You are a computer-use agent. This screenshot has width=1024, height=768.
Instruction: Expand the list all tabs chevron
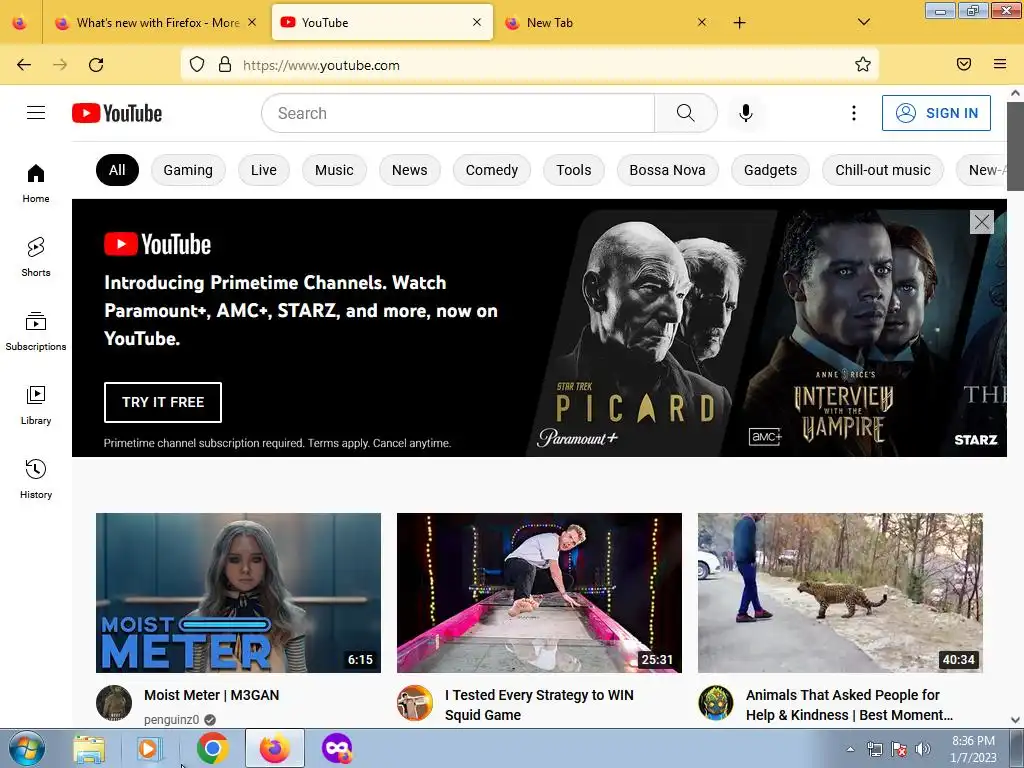[863, 22]
